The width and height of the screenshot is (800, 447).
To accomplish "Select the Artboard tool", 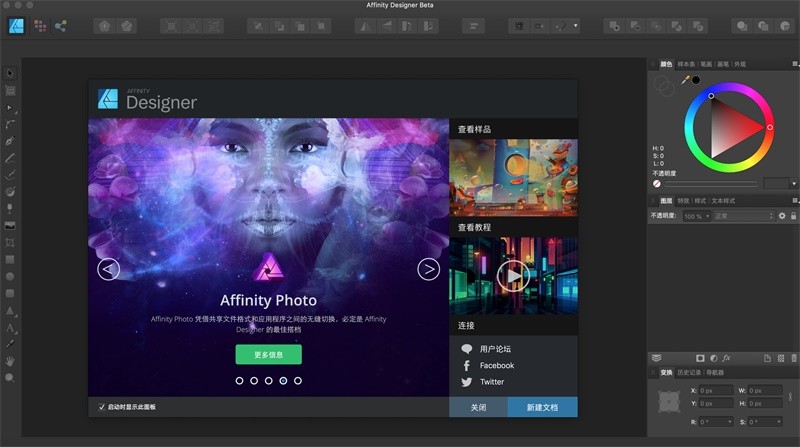I will [x=10, y=90].
